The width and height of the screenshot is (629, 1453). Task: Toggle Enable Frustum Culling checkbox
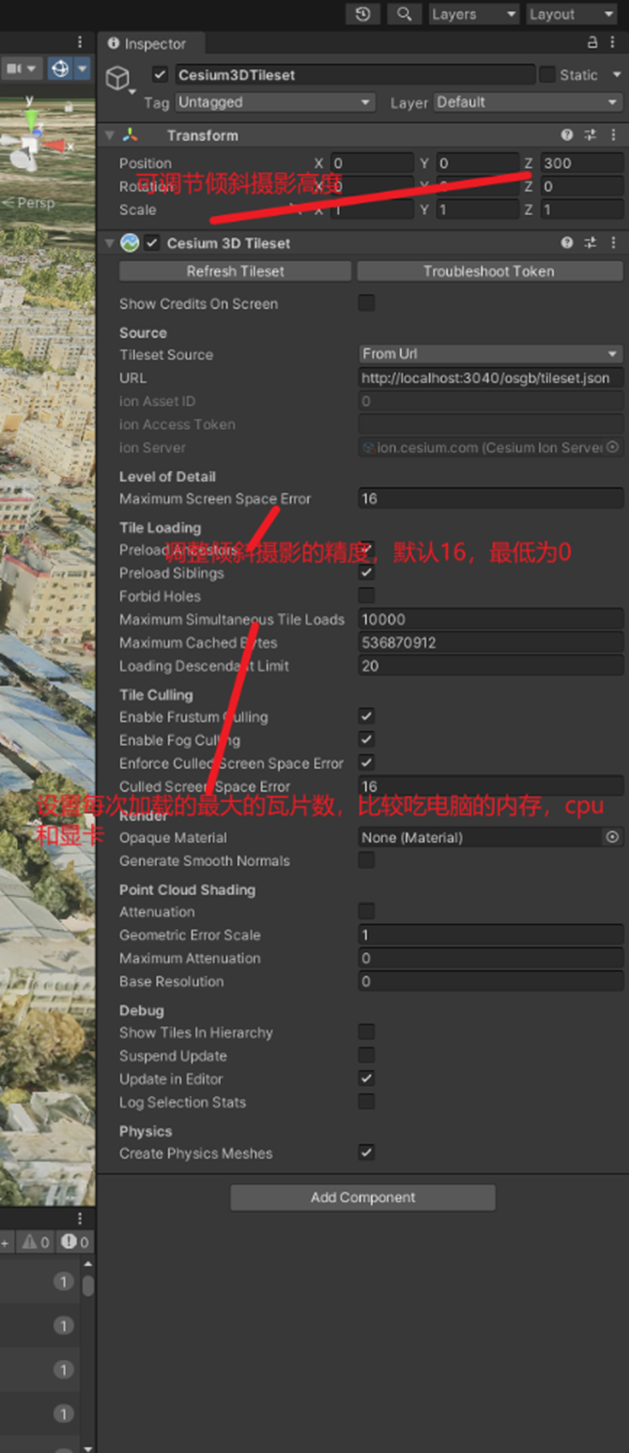366,716
